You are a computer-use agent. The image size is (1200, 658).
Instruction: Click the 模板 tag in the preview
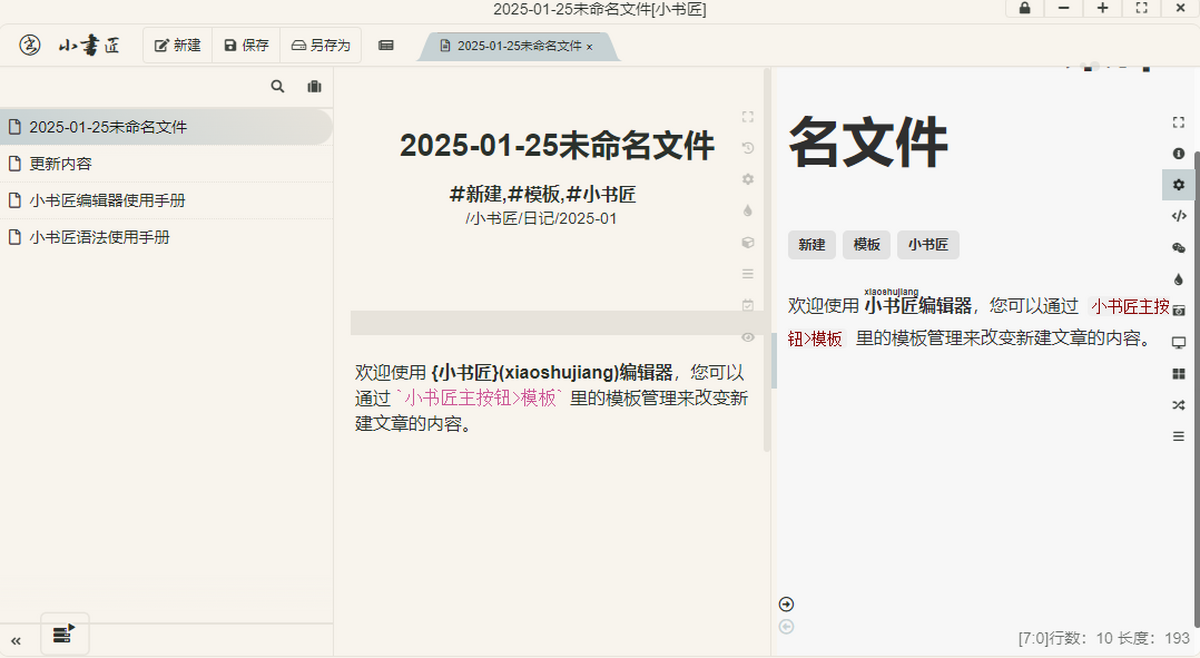pos(867,245)
